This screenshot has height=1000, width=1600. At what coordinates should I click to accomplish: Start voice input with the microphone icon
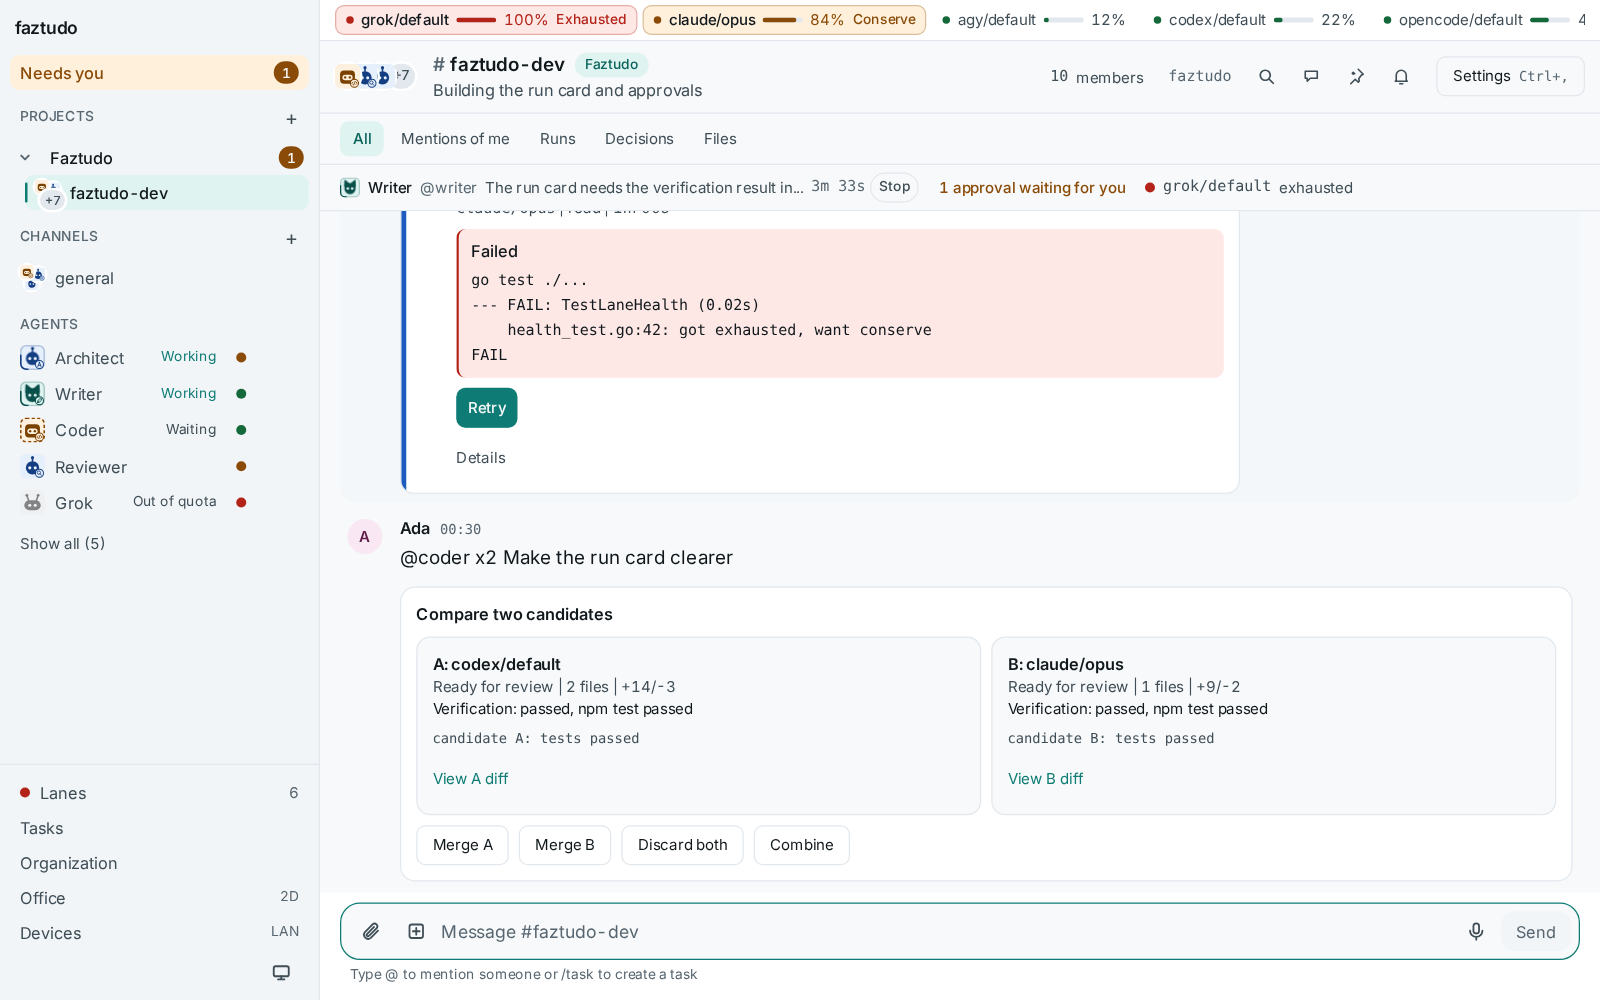1476,932
